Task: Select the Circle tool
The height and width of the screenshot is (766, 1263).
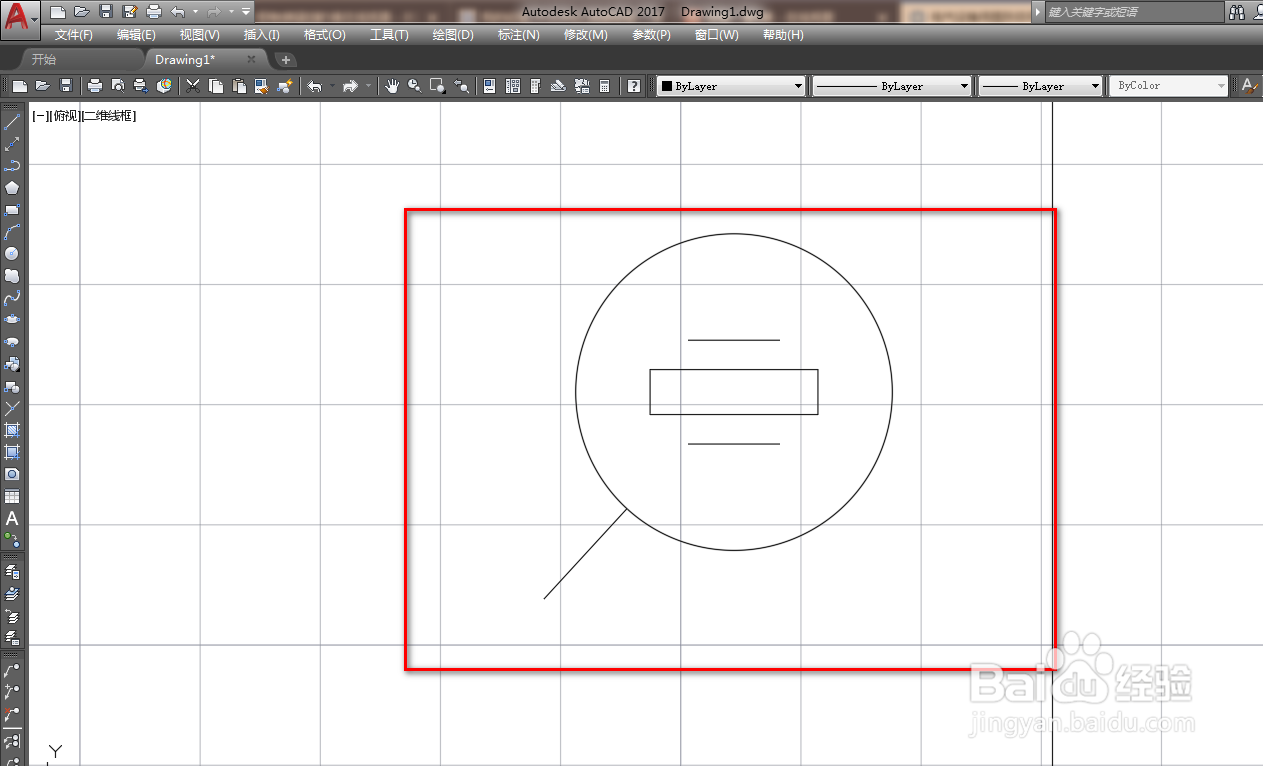Action: click(x=12, y=254)
